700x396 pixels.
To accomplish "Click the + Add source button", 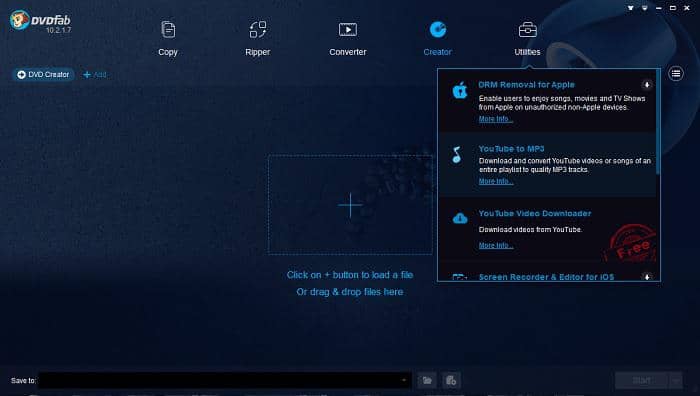I will click(x=95, y=75).
